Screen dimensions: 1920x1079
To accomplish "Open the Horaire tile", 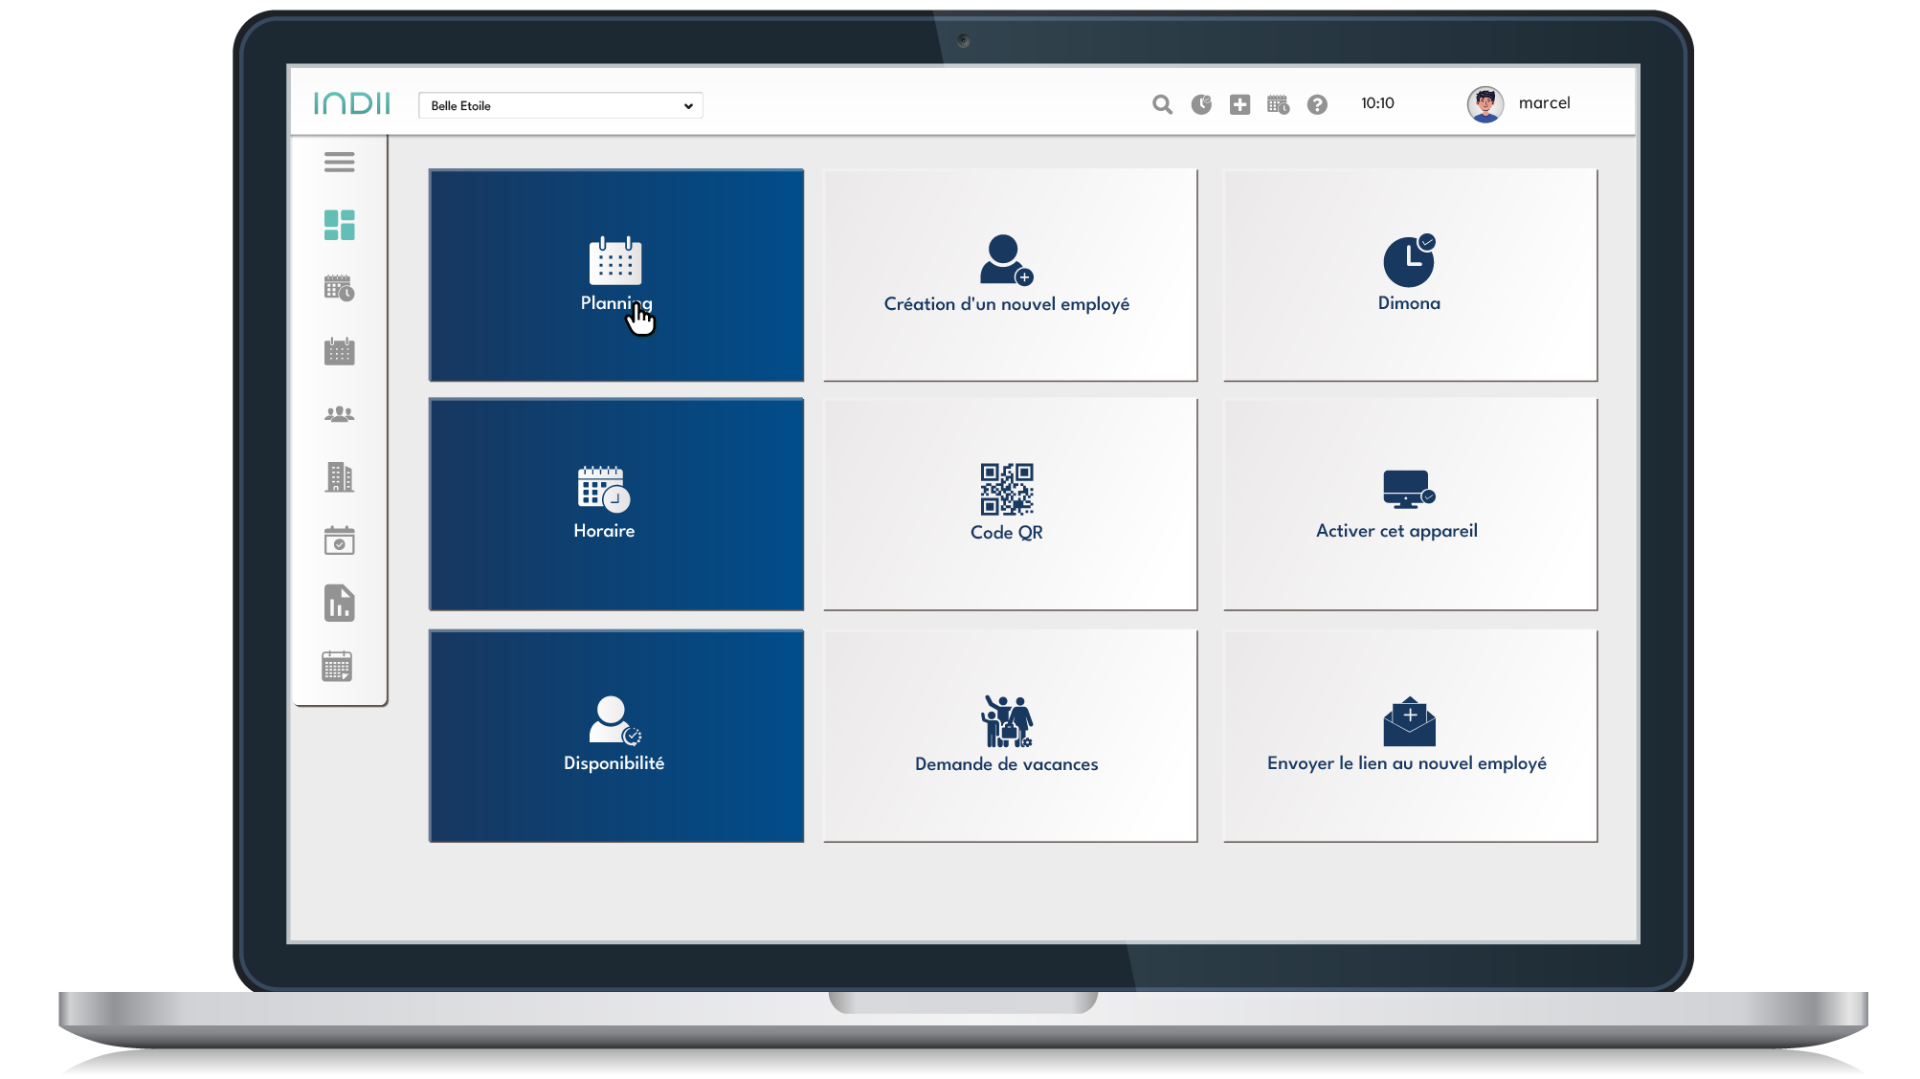I will 616,504.
